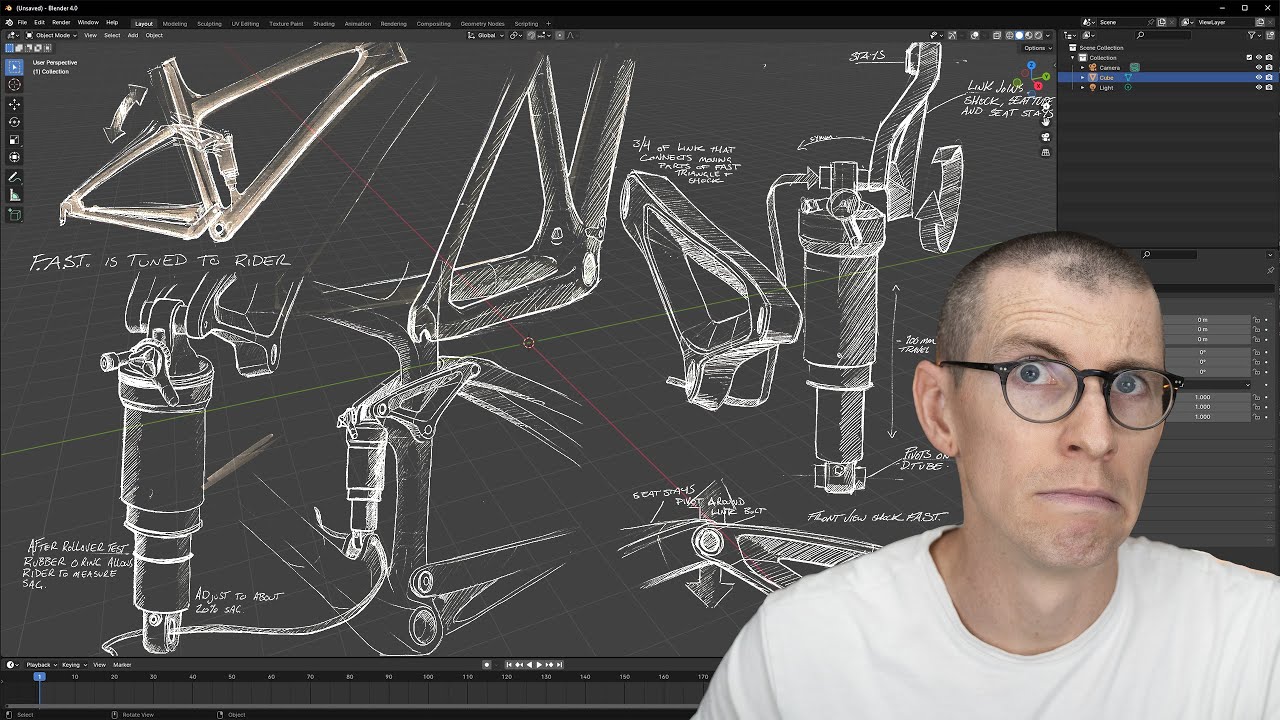
Task: Toggle X-ray view in the viewport header
Action: pyautogui.click(x=996, y=35)
